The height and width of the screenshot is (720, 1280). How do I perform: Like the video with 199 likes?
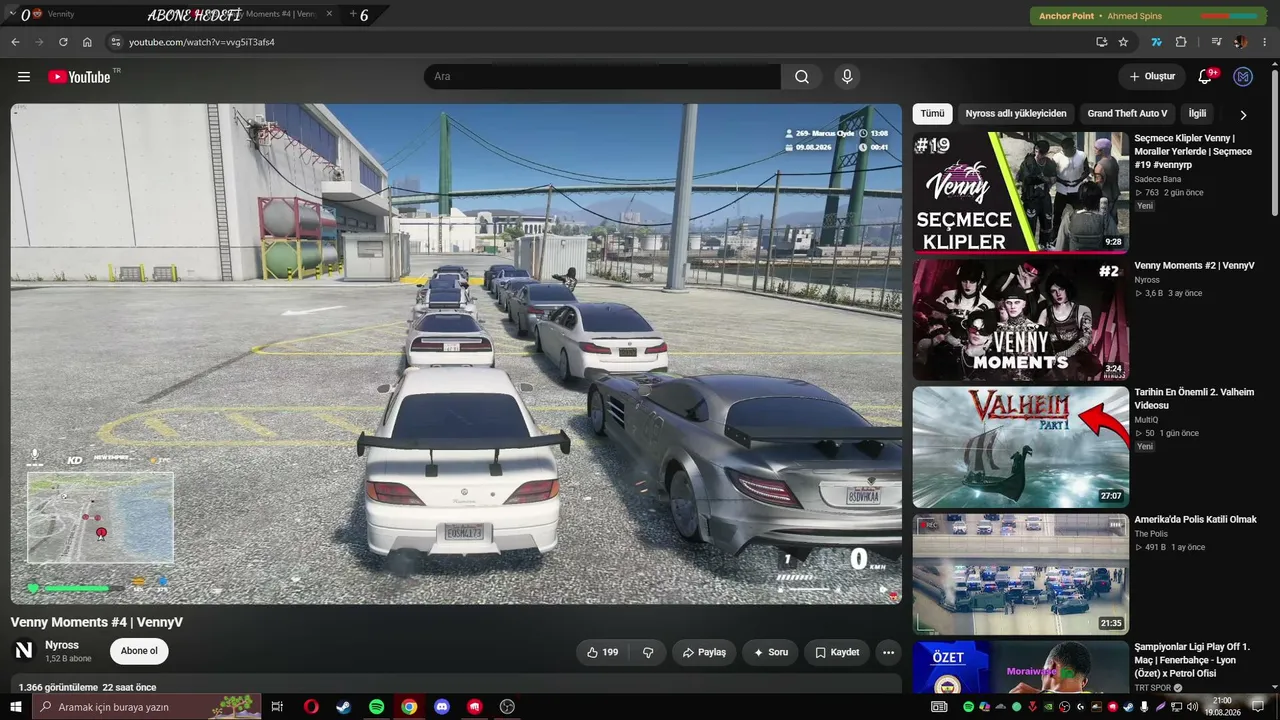tap(602, 652)
